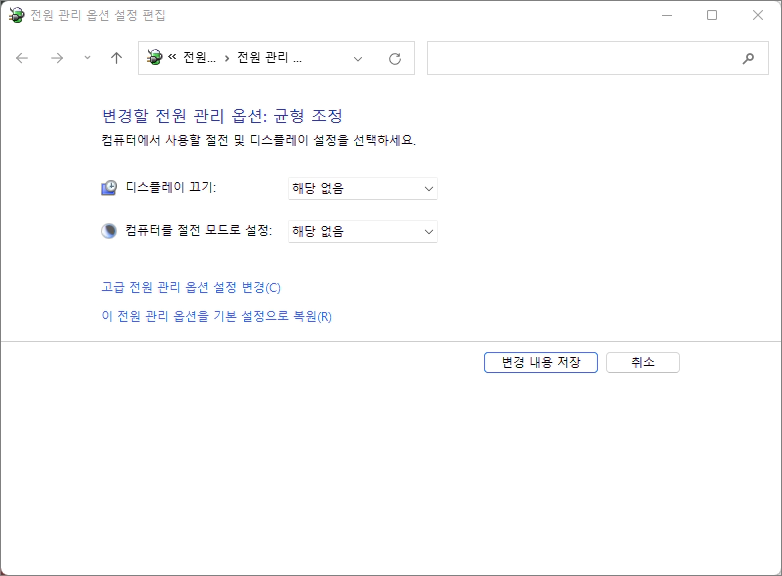
Task: Click the title bar power options icon
Action: click(16, 15)
